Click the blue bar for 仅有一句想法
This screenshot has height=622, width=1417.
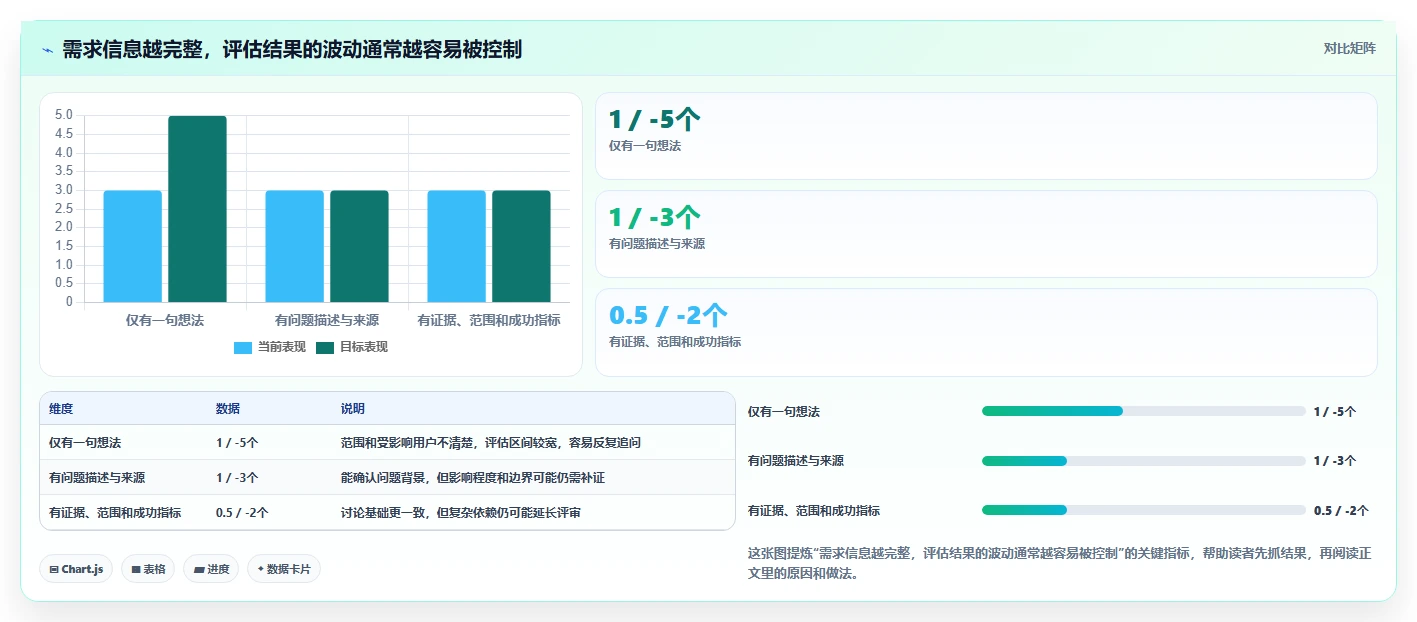click(x=133, y=246)
